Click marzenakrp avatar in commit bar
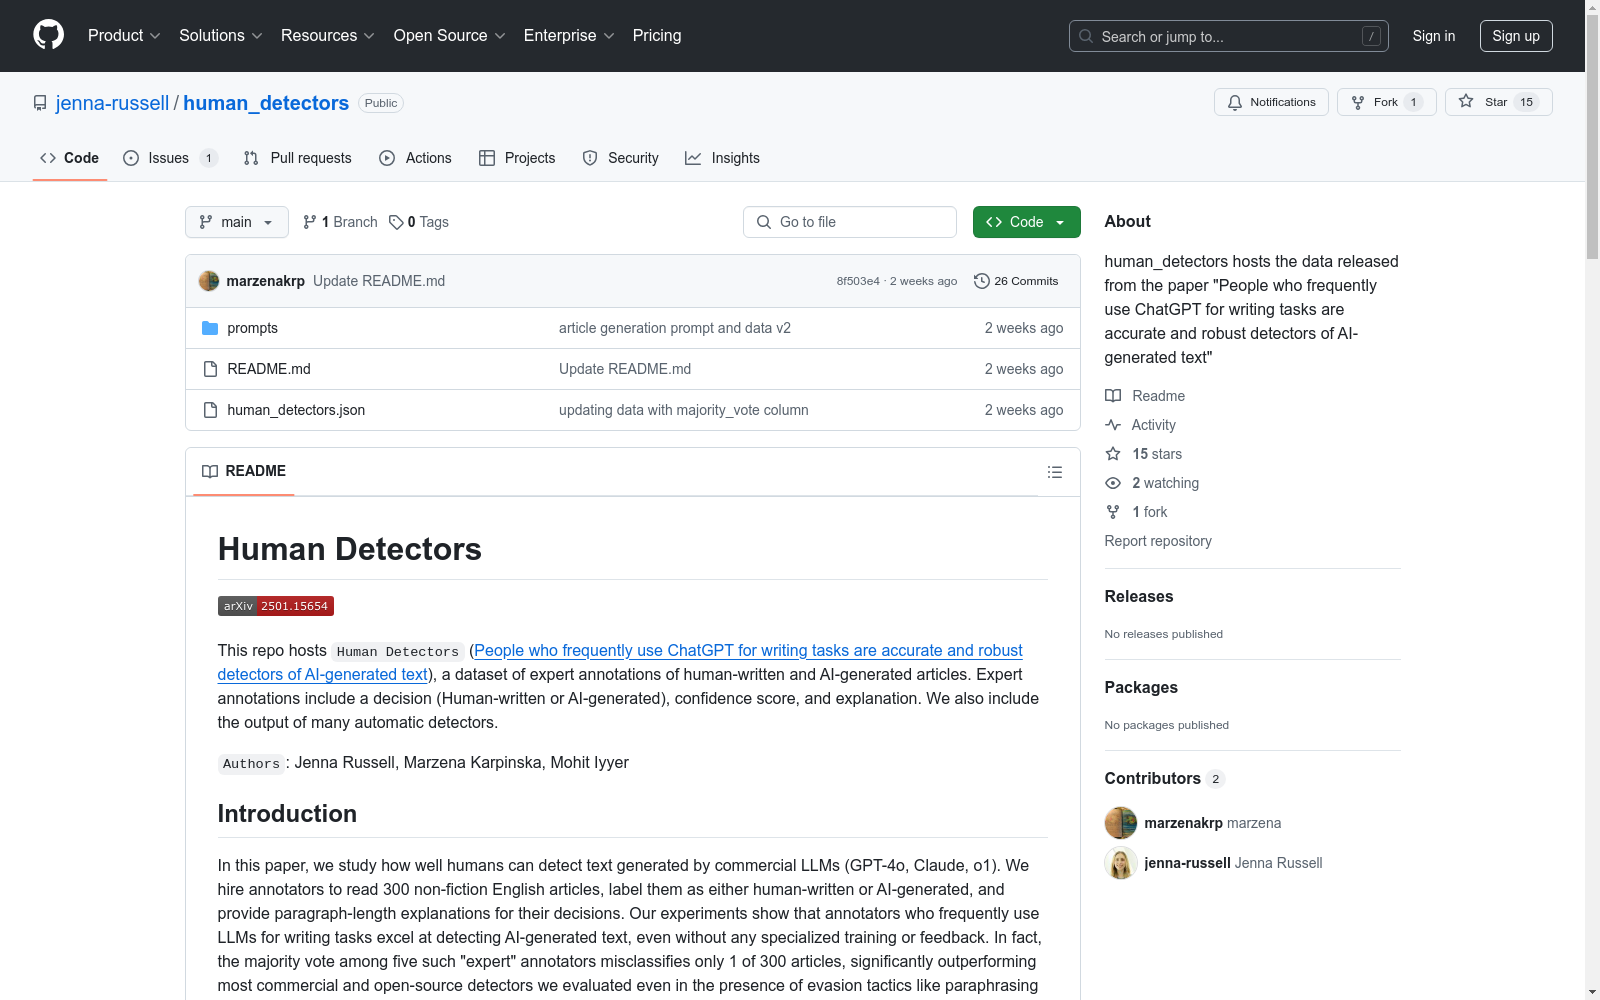 pos(209,281)
